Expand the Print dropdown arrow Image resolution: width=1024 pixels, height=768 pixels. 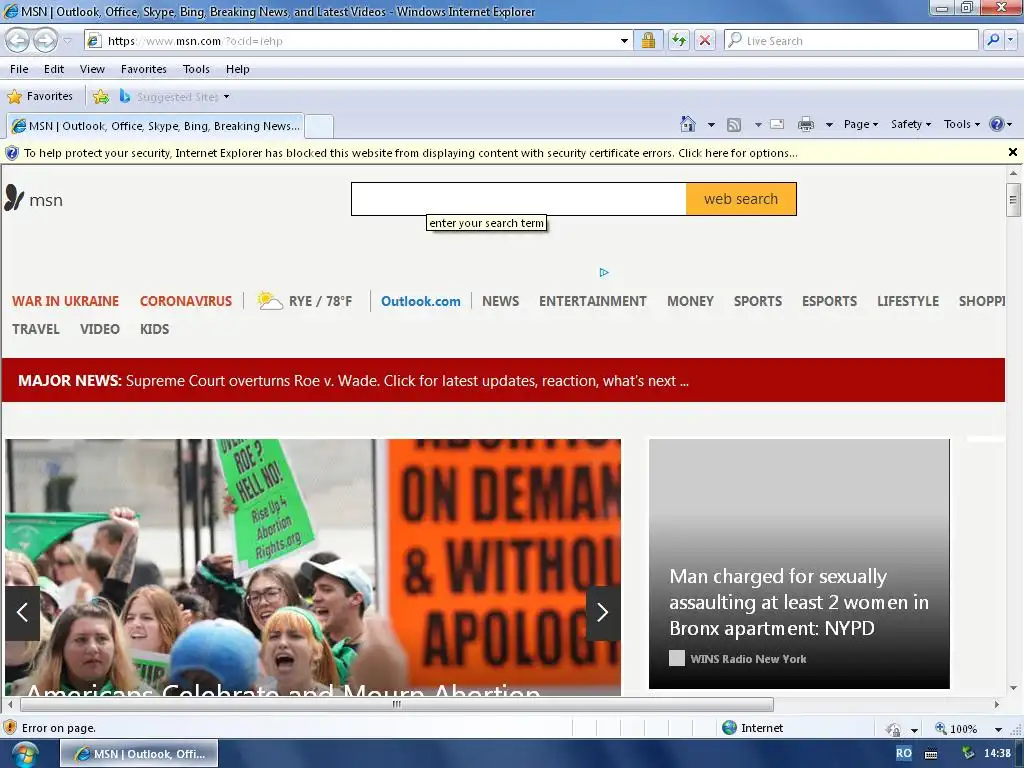829,125
